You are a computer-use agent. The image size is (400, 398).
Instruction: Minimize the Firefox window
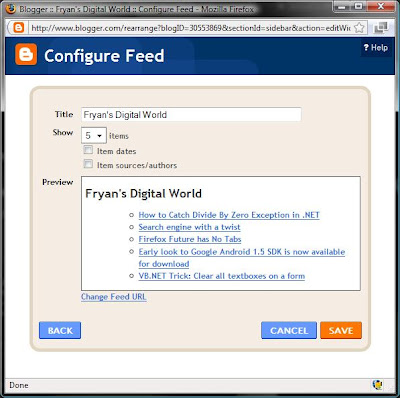[x=341, y=6]
